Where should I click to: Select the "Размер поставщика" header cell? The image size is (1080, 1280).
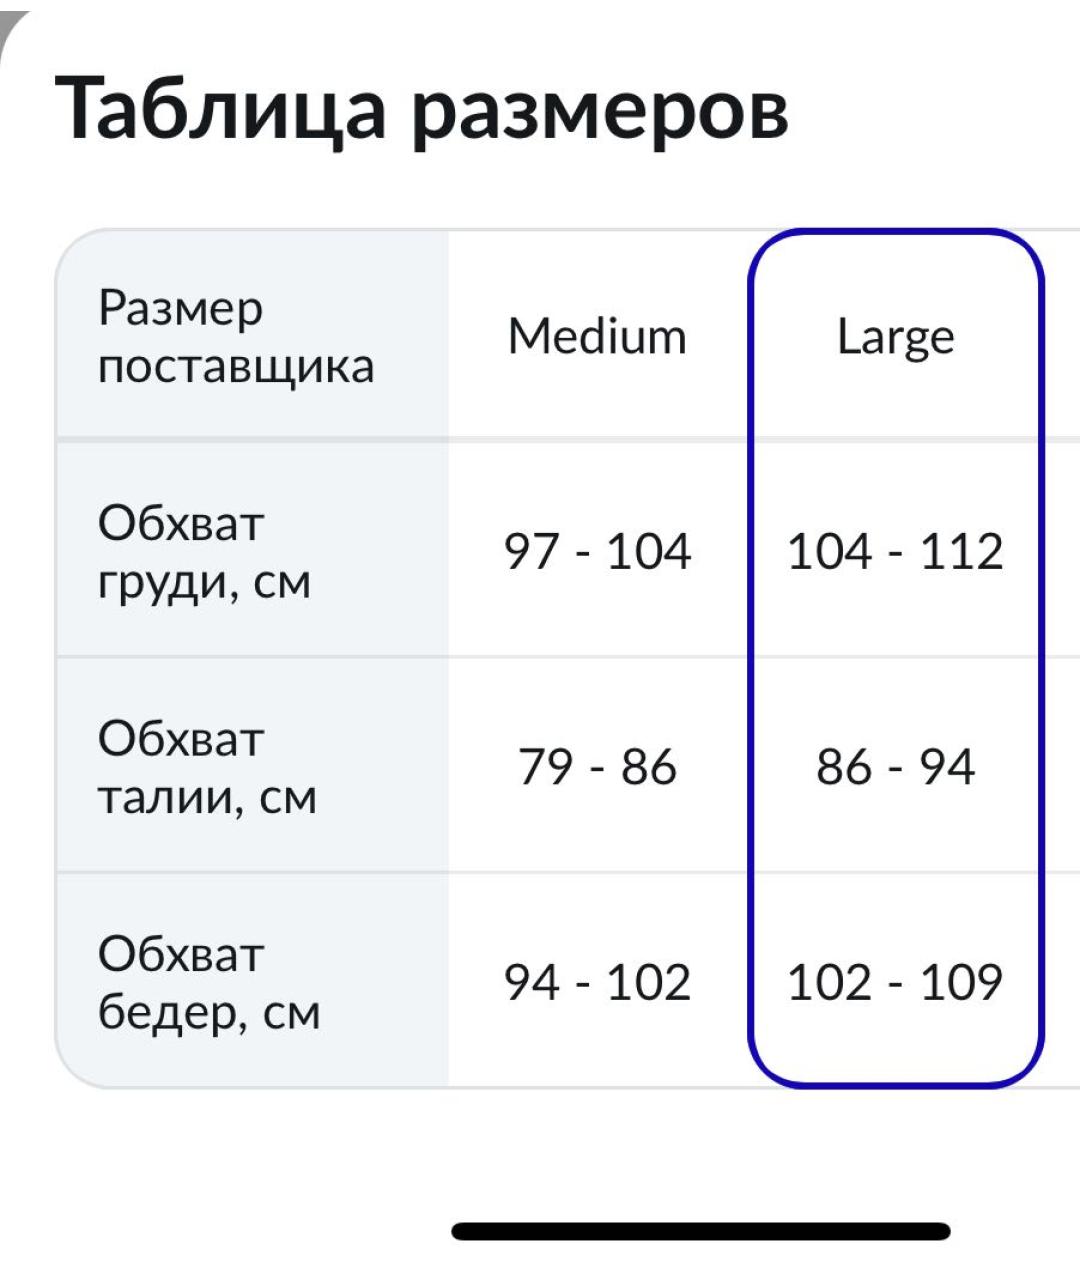tap(236, 337)
